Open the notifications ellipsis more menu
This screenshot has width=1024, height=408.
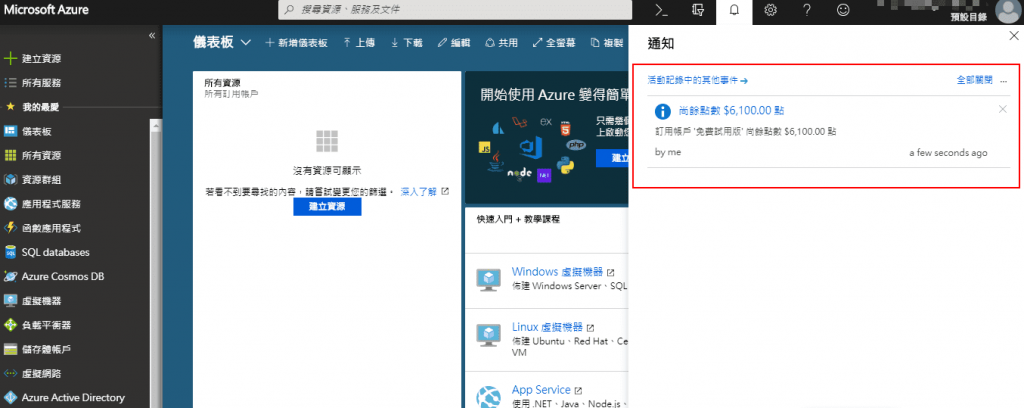click(1004, 80)
